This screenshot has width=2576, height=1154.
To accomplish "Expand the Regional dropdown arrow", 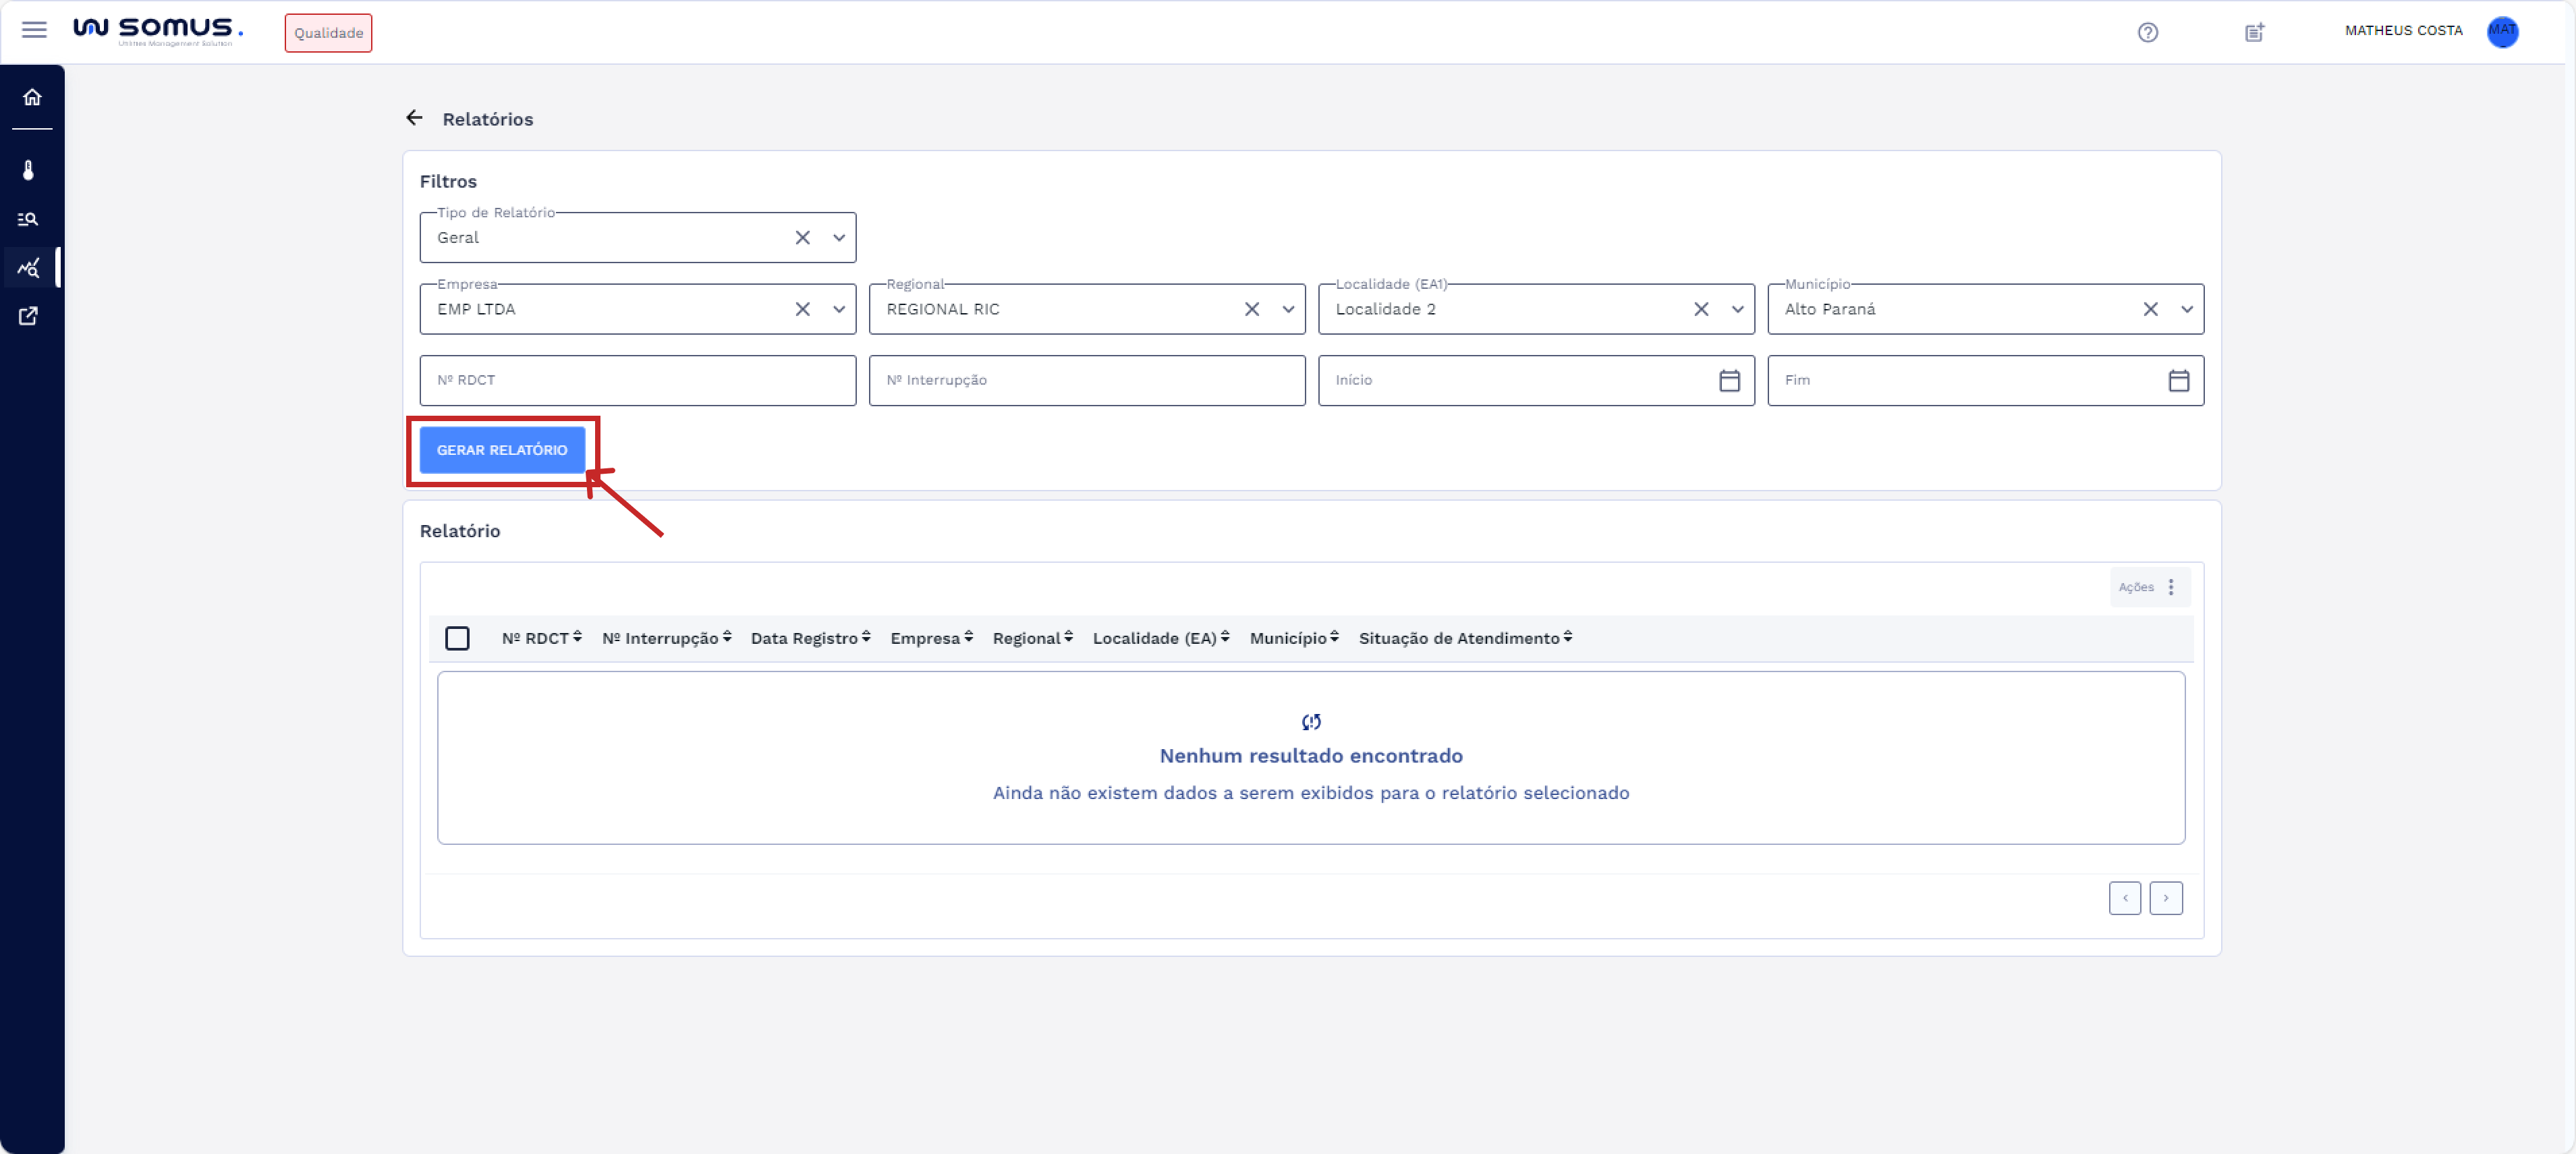I will click(1288, 310).
